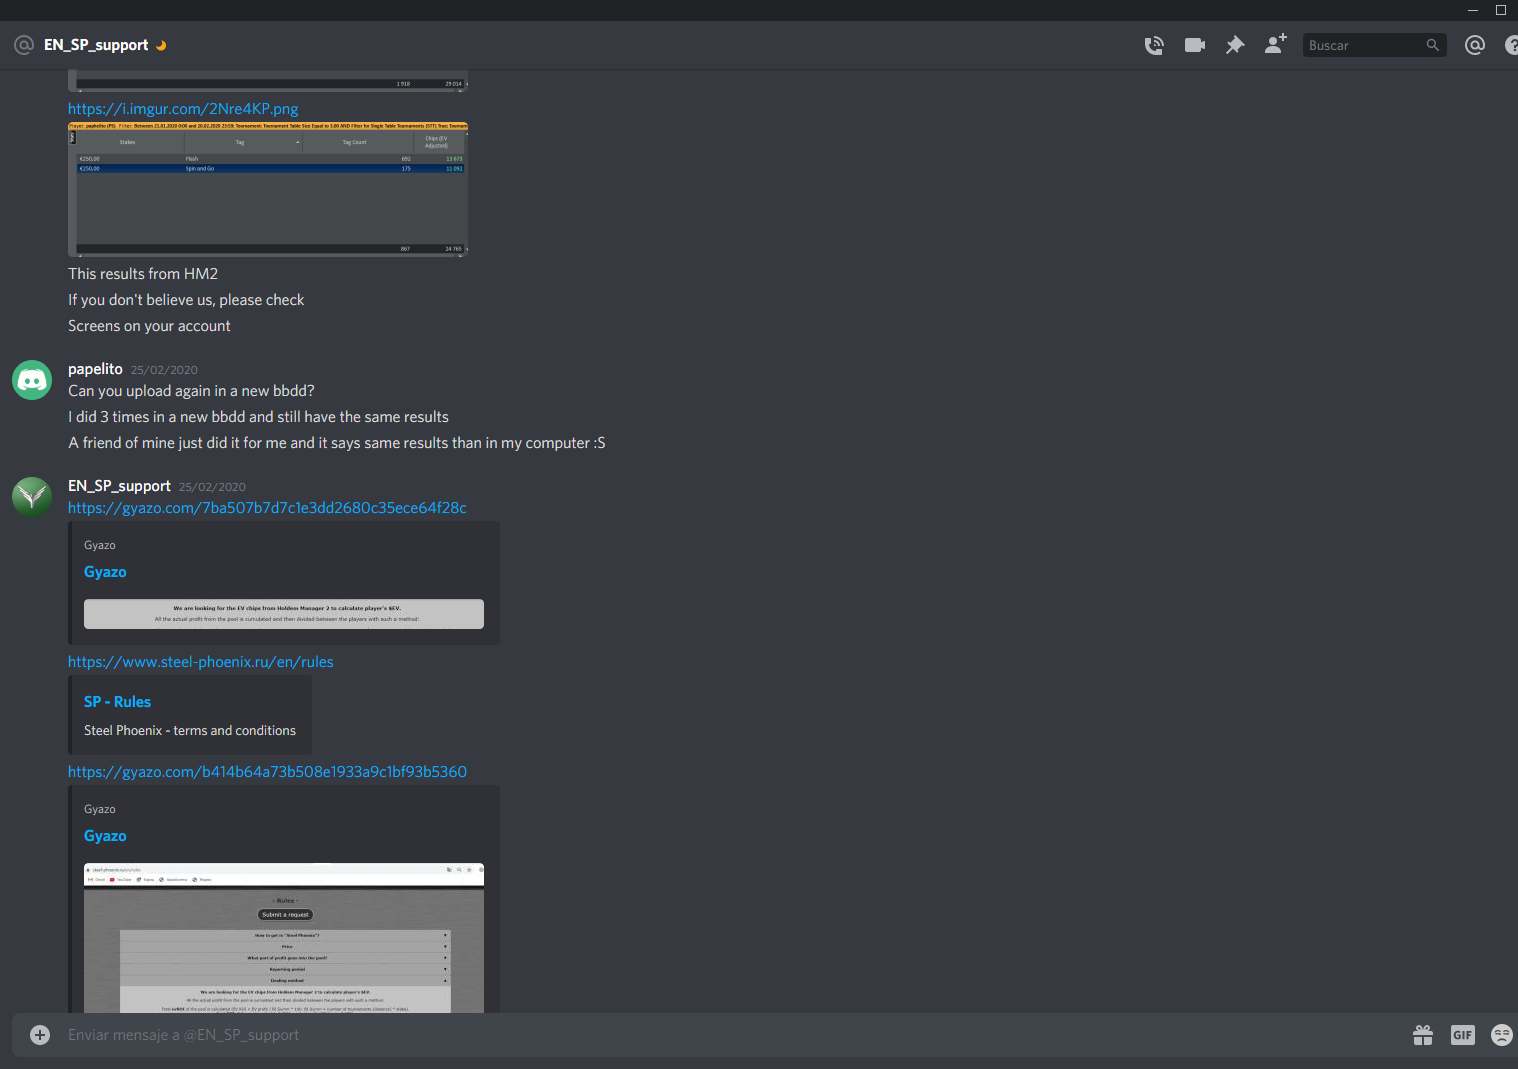The image size is (1518, 1069).
Task: Click 'Screens on your account' message
Action: (x=149, y=326)
